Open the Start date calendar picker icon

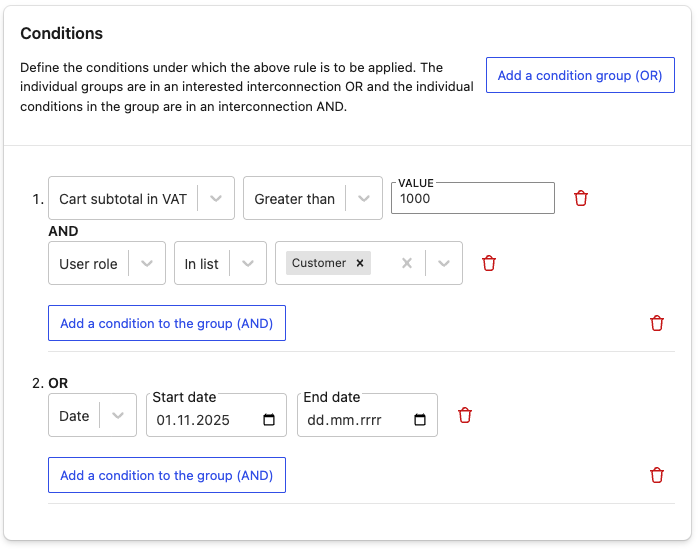pos(269,420)
